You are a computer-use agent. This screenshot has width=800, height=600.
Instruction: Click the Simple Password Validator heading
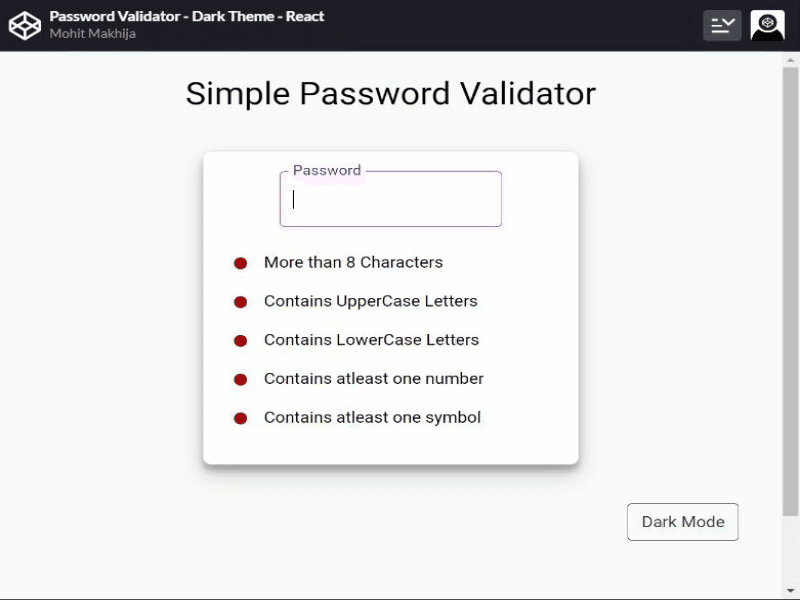(391, 94)
